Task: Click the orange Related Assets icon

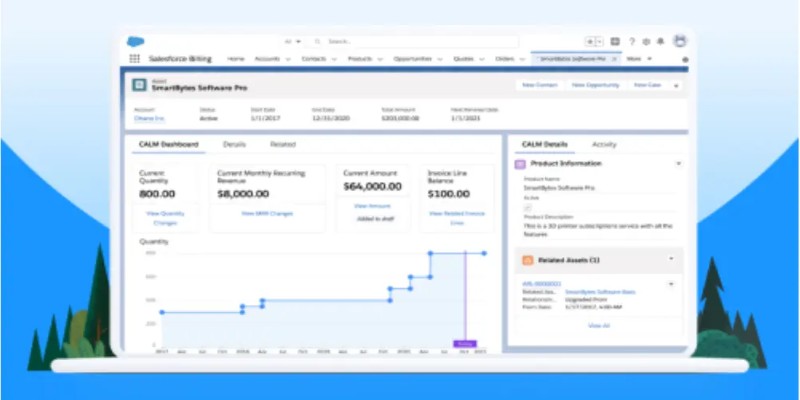Action: tap(528, 261)
